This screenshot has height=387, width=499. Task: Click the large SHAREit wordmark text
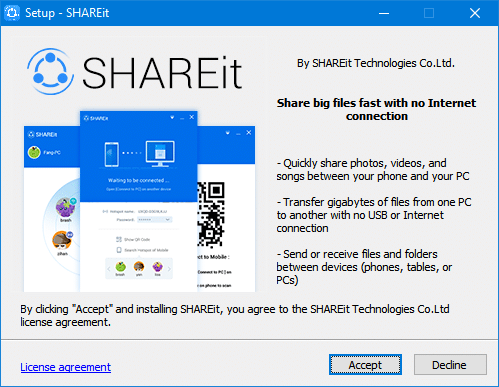click(x=162, y=73)
